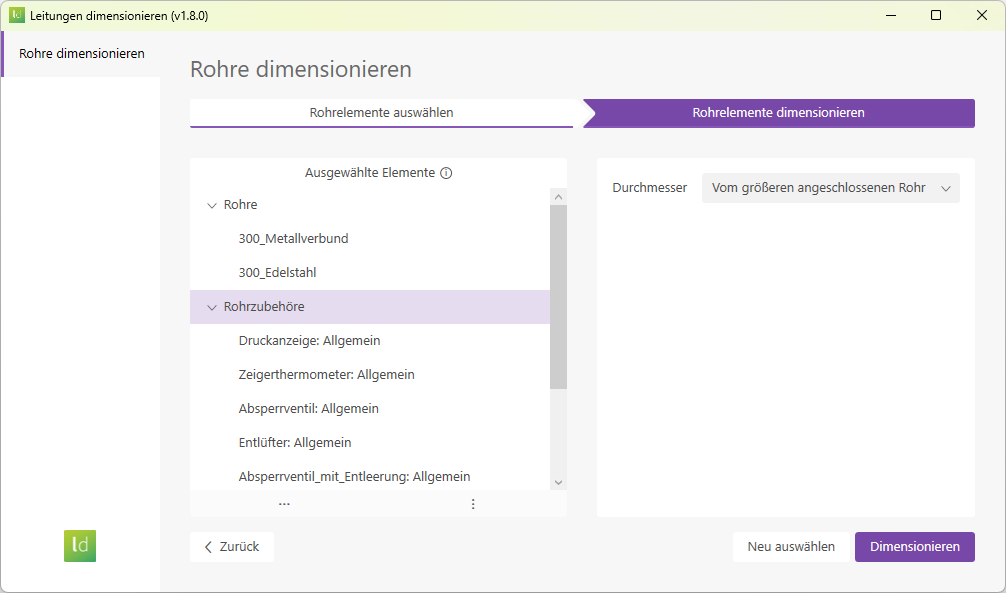
Task: Collapse the Rohre tree node
Action: point(210,204)
